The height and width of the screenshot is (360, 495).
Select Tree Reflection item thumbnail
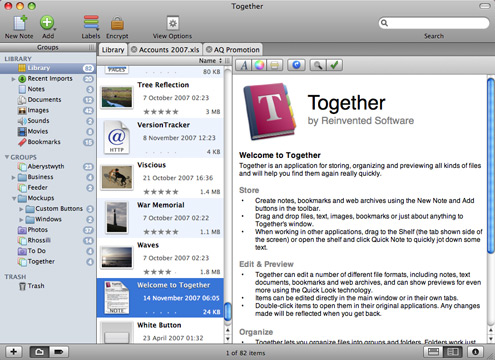pyautogui.click(x=117, y=98)
